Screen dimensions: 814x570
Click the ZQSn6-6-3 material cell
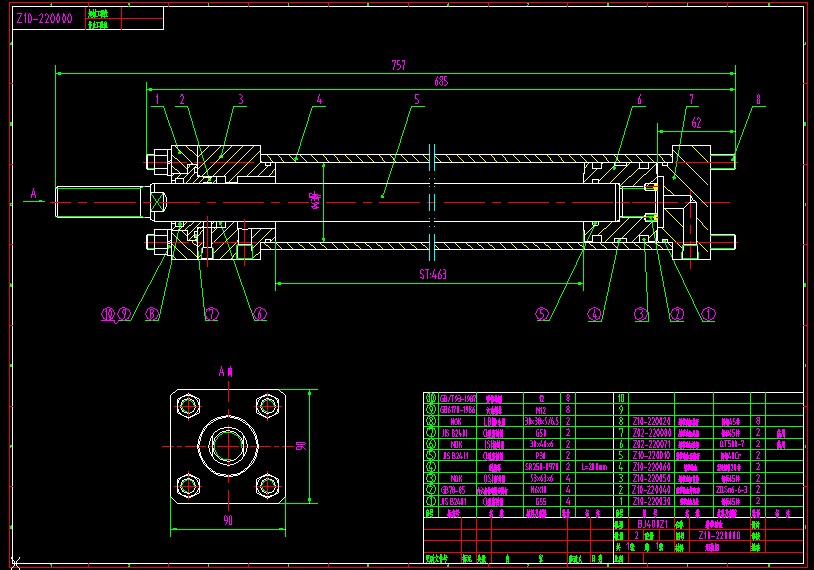[731, 490]
